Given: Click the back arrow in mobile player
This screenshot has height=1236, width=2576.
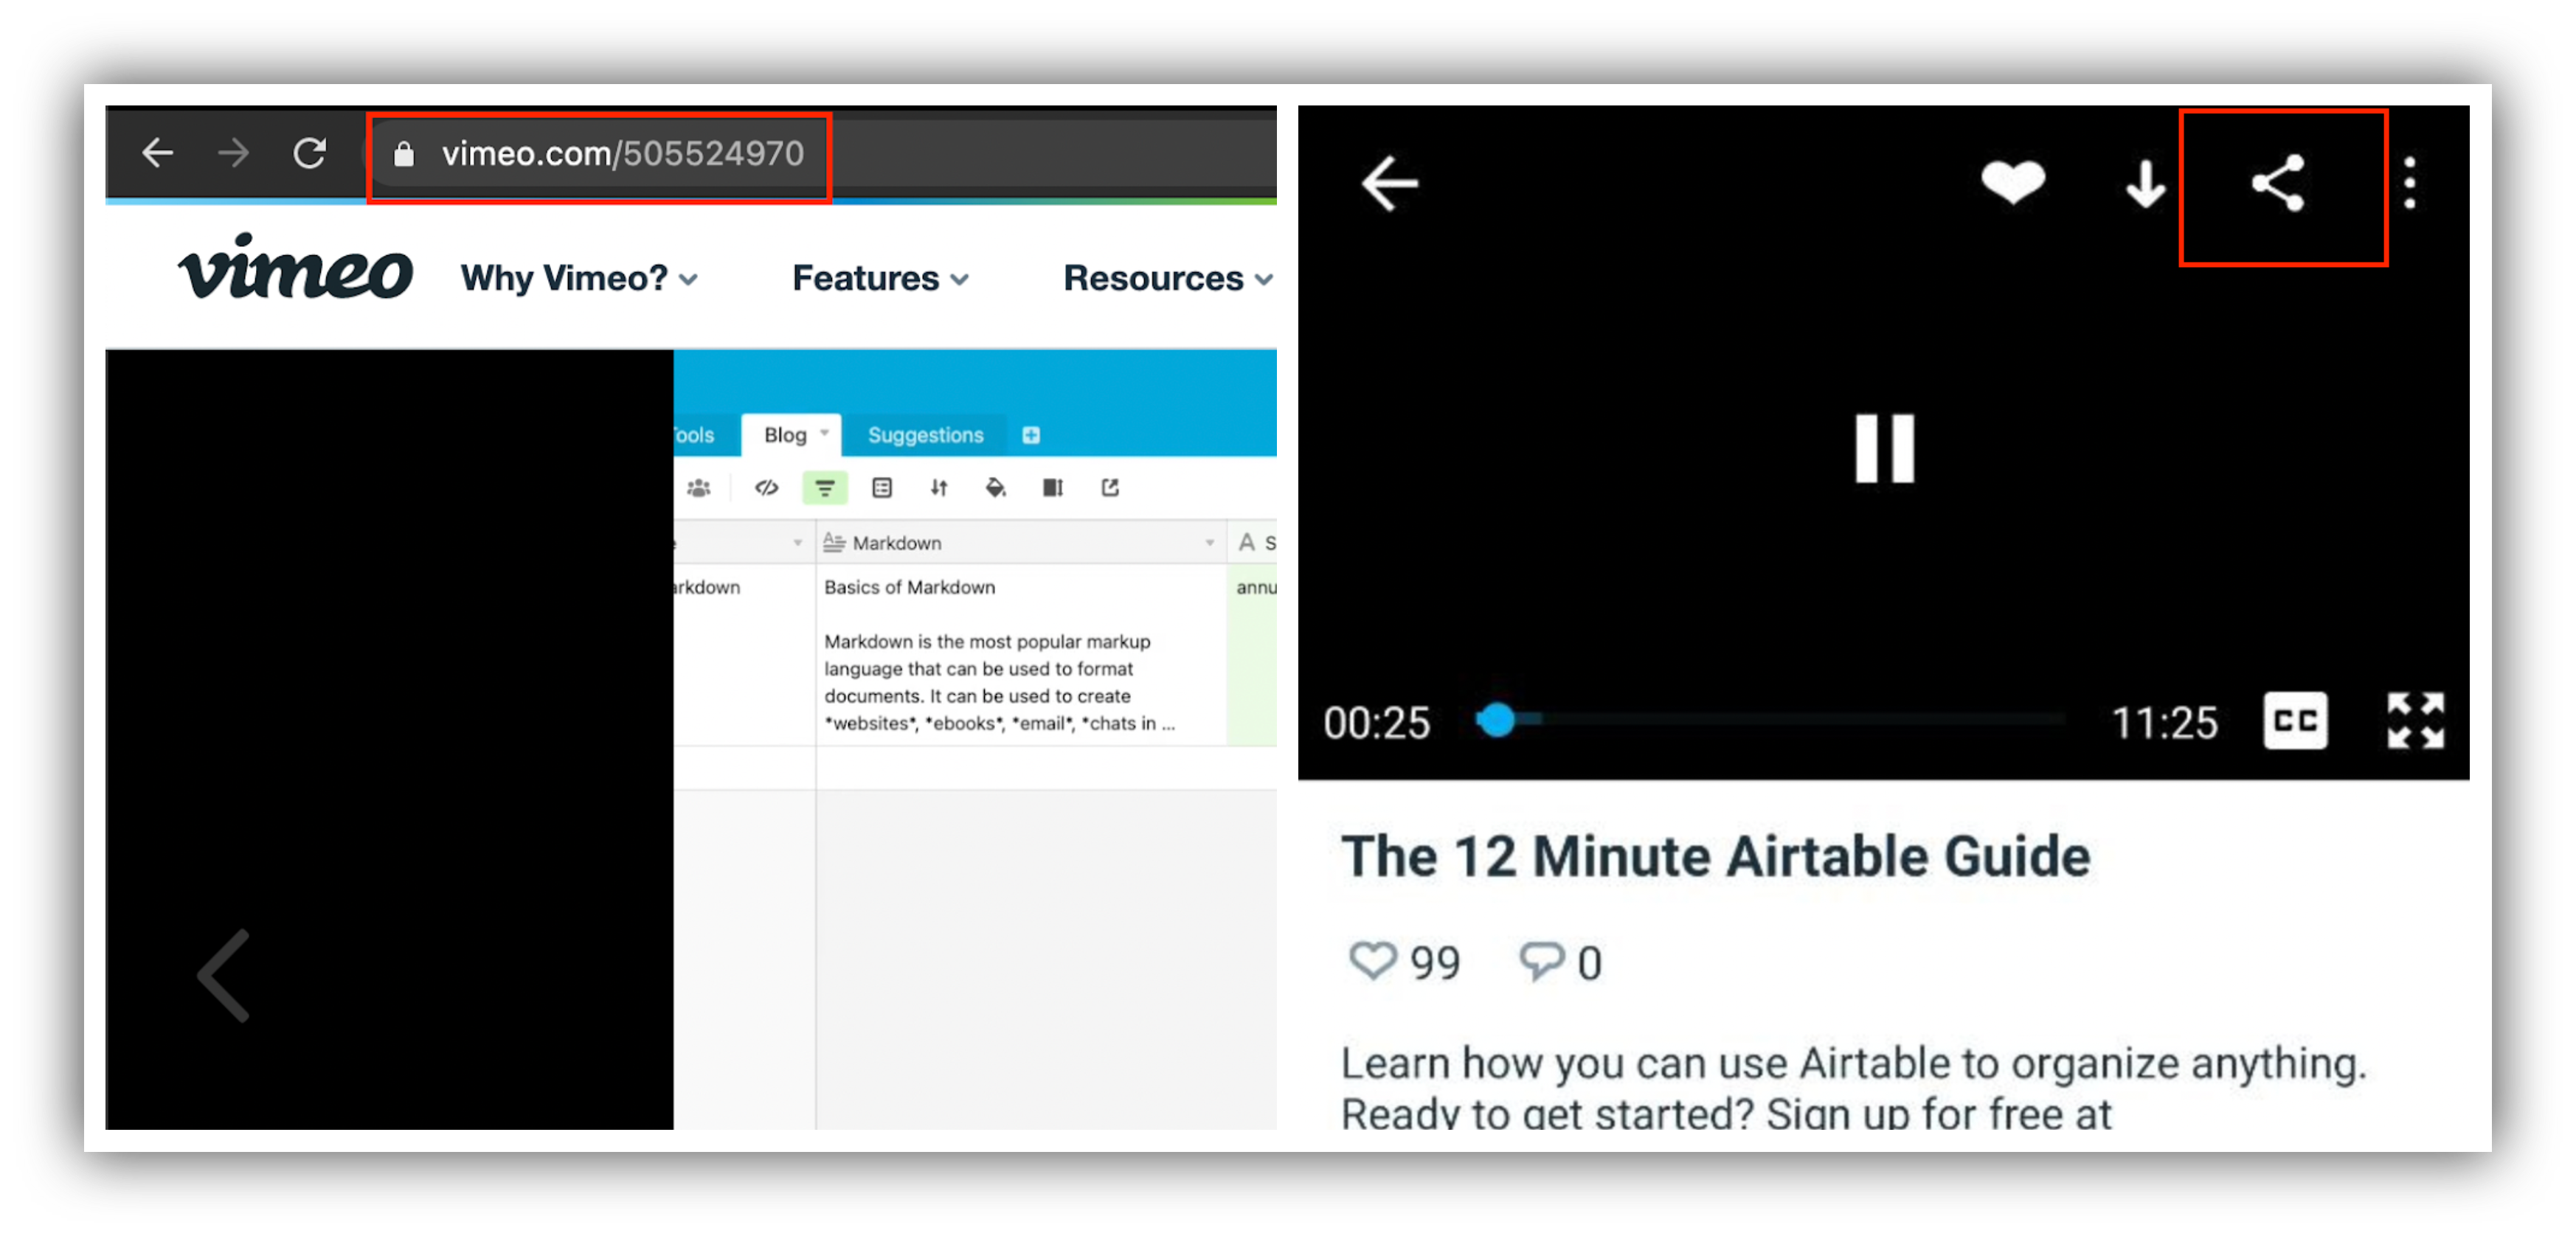Looking at the screenshot, I should (1390, 184).
